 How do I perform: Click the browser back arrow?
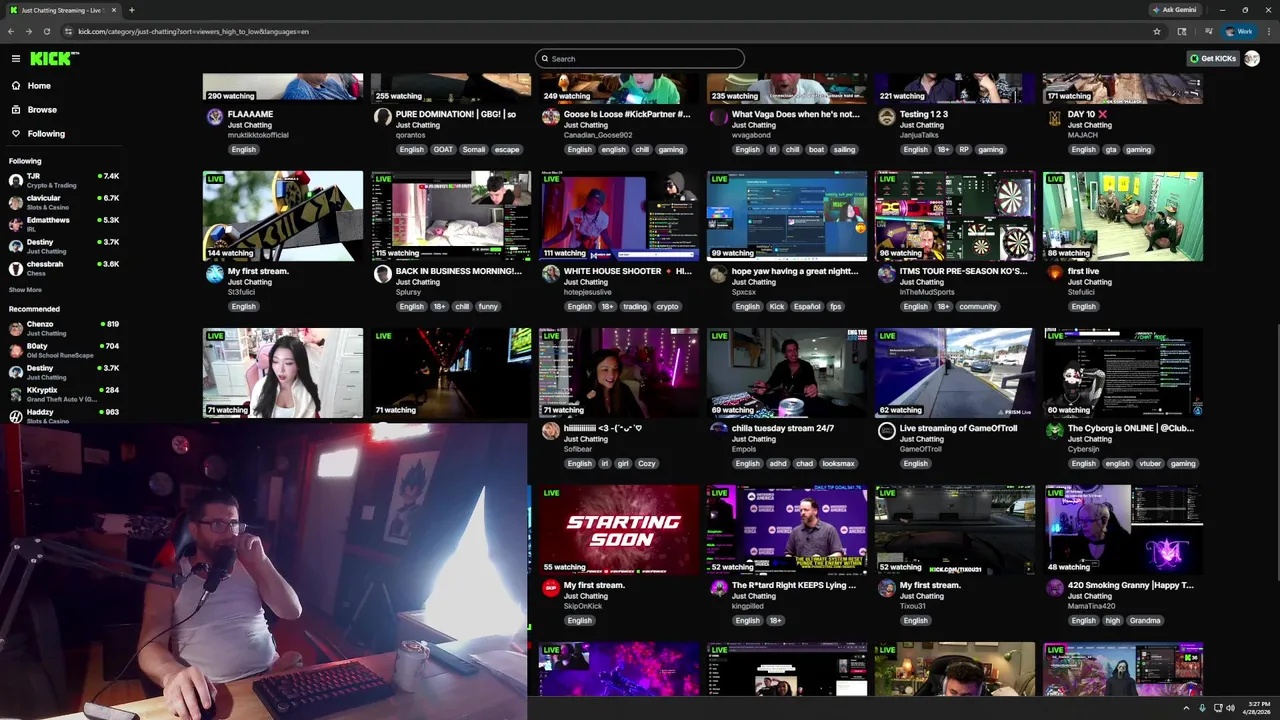pos(11,31)
